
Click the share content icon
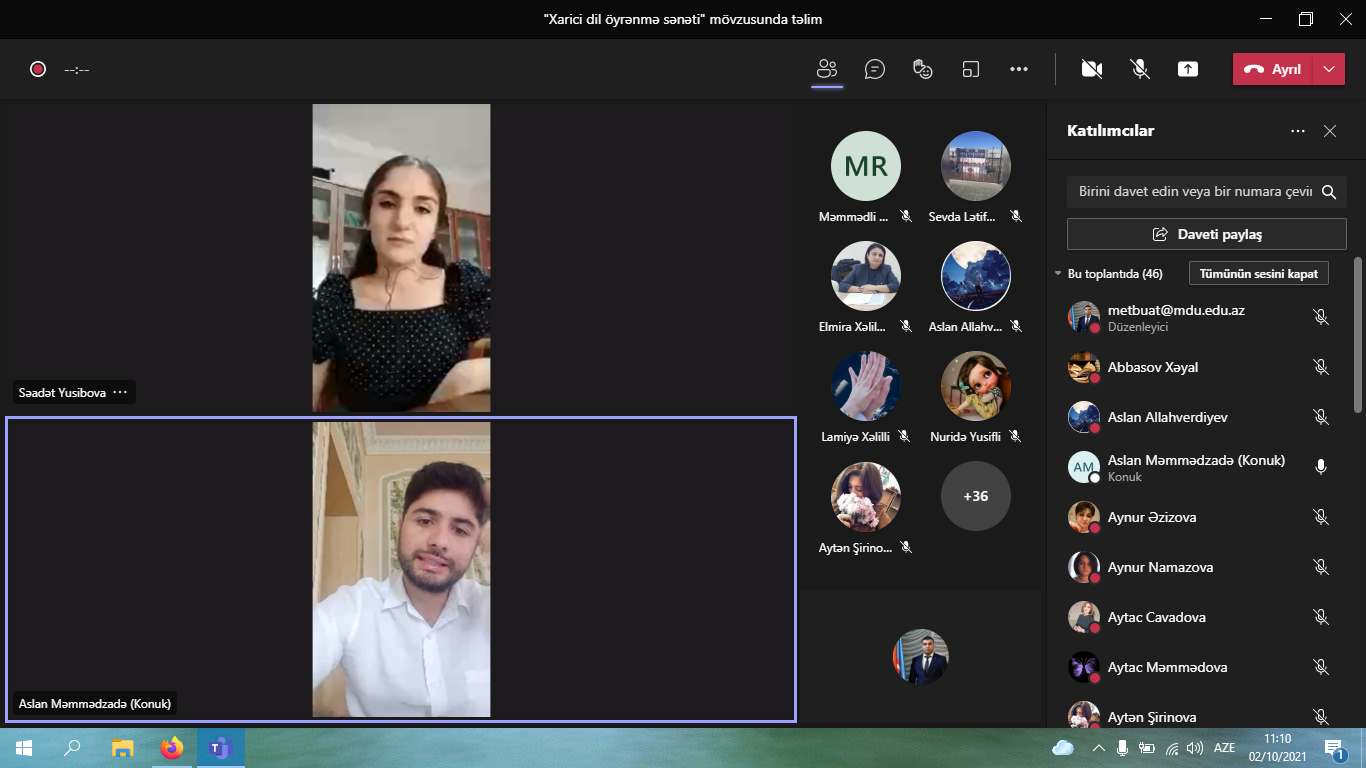[x=1187, y=69]
